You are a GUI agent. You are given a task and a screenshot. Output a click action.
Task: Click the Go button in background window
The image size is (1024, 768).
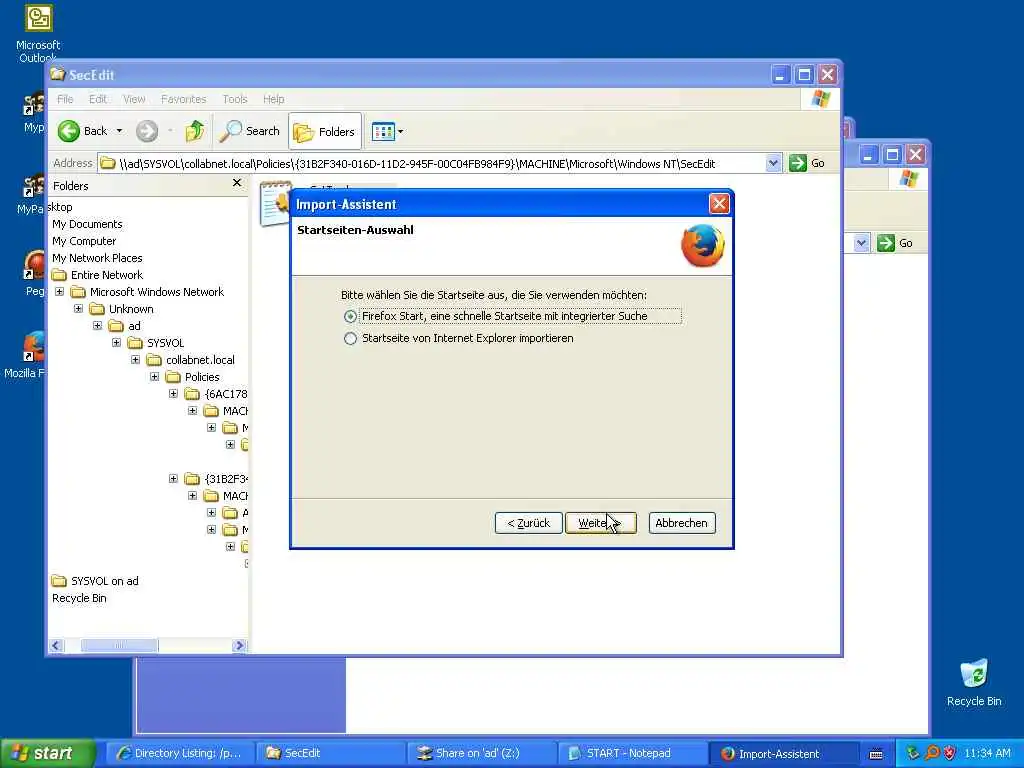click(x=895, y=243)
